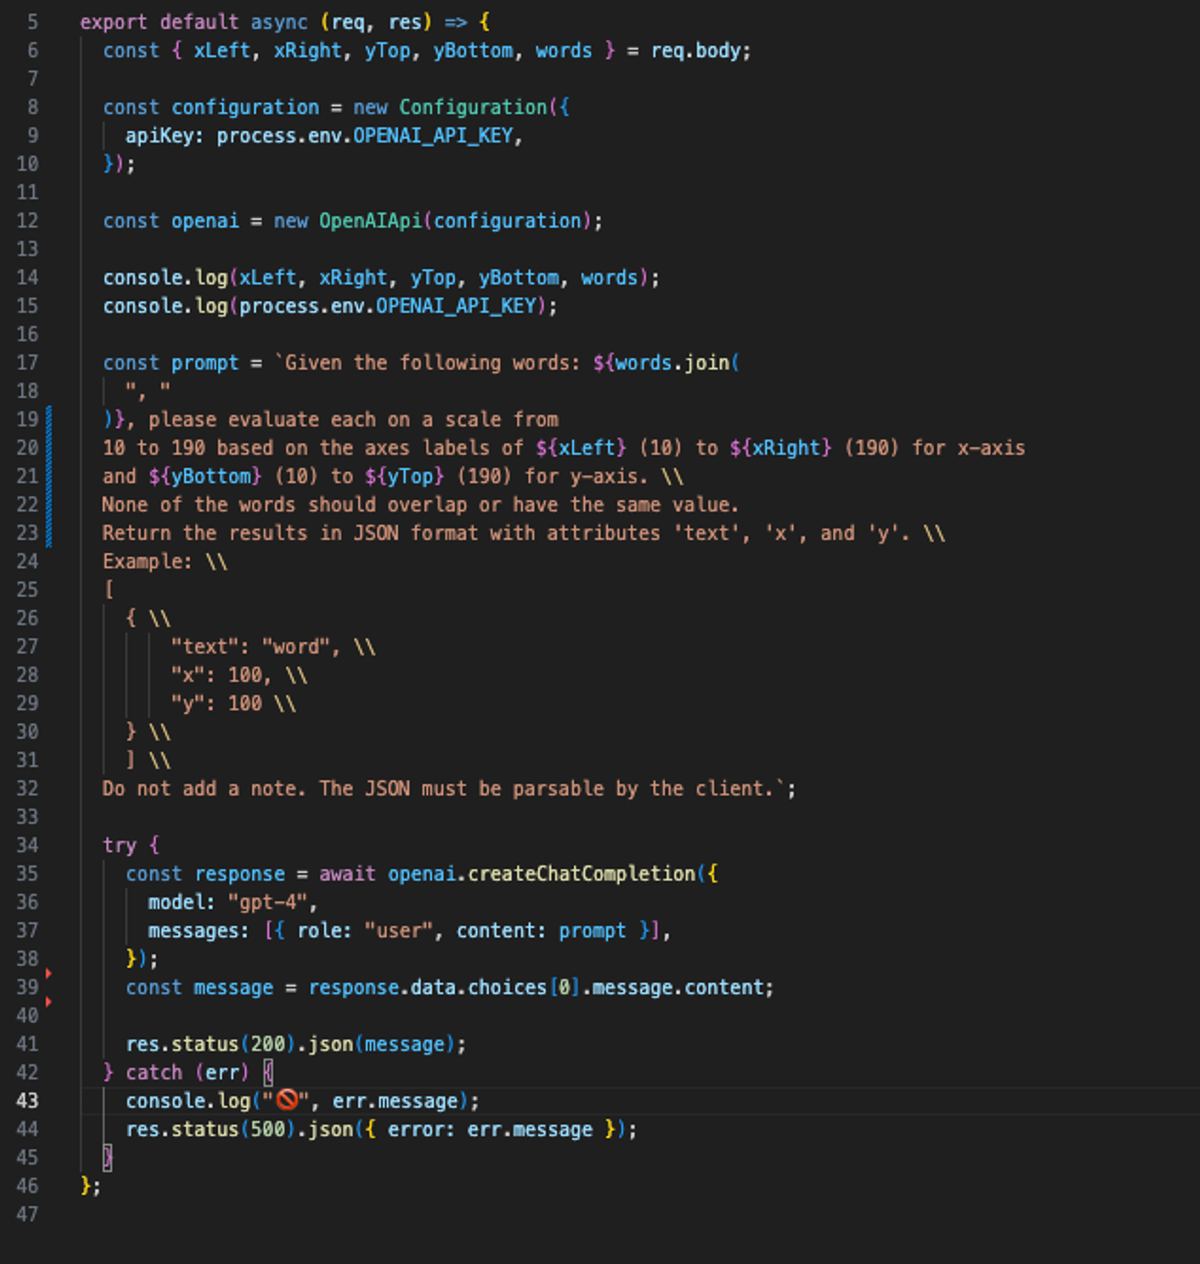This screenshot has height=1264, width=1200.
Task: Click the "try" keyword on line 34
Action: pos(119,846)
